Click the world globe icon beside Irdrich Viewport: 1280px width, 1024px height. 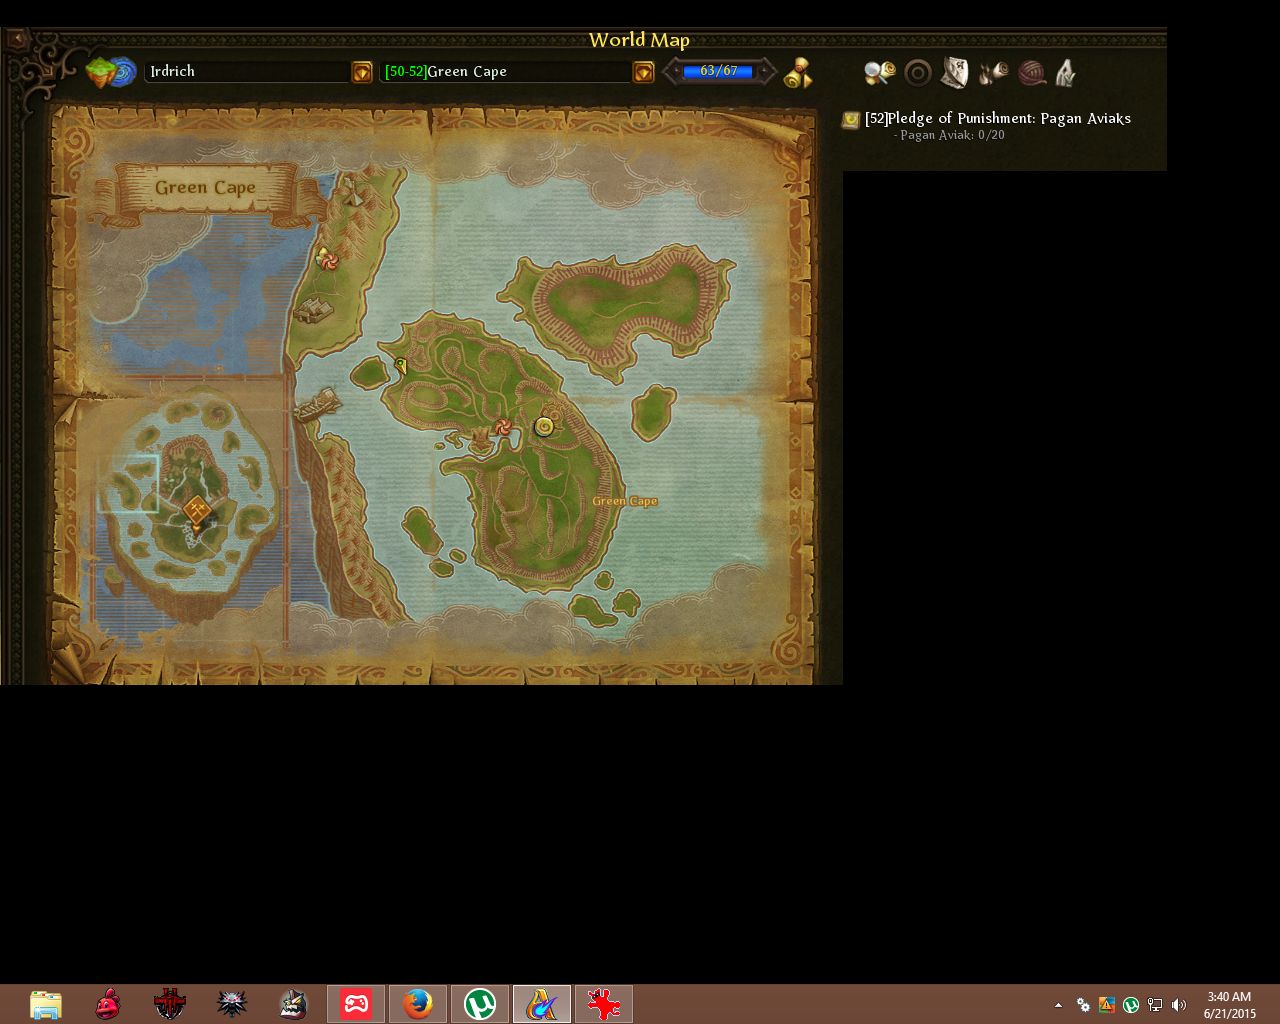(111, 72)
